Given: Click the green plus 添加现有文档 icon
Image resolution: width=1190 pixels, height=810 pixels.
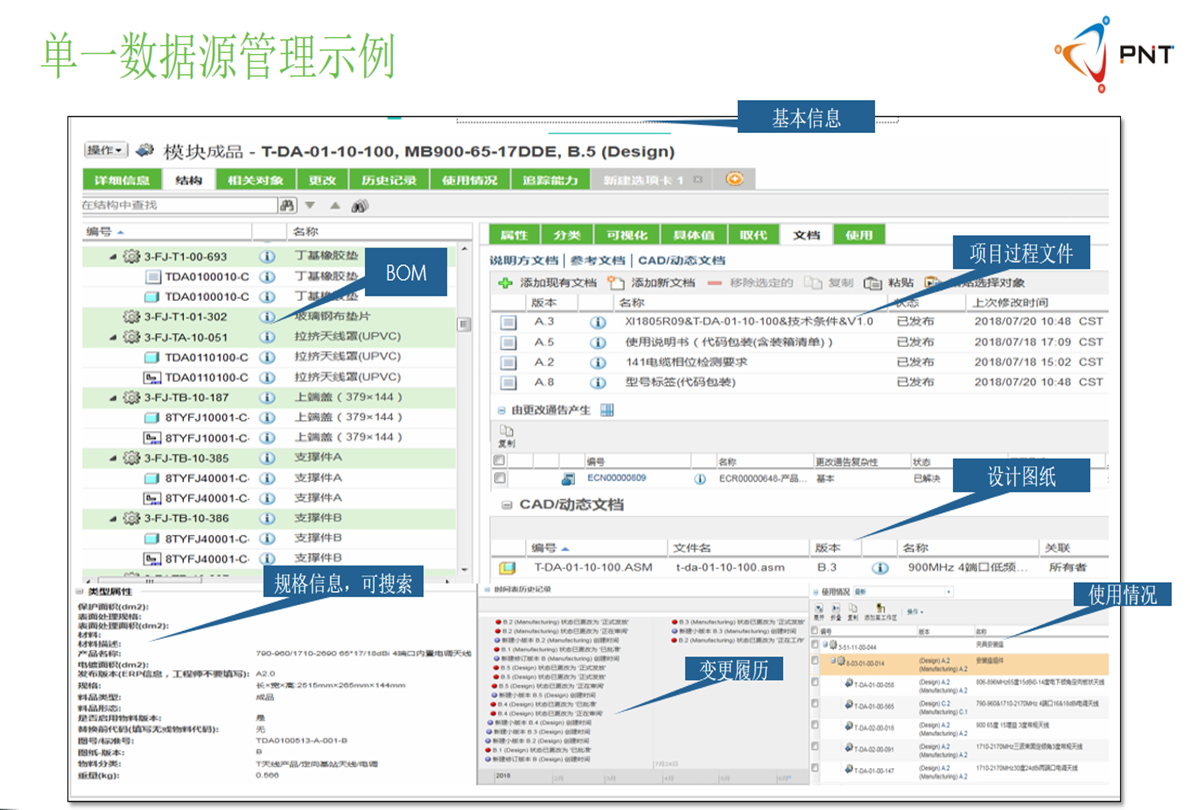Looking at the screenshot, I should point(505,283).
